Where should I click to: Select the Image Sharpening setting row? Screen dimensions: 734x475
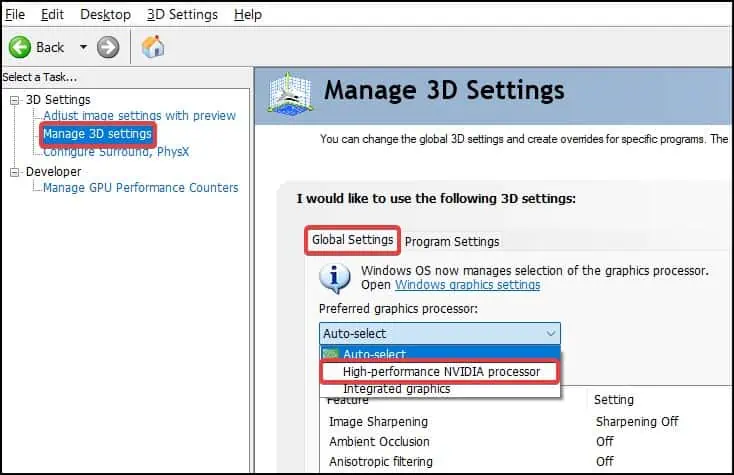click(379, 421)
